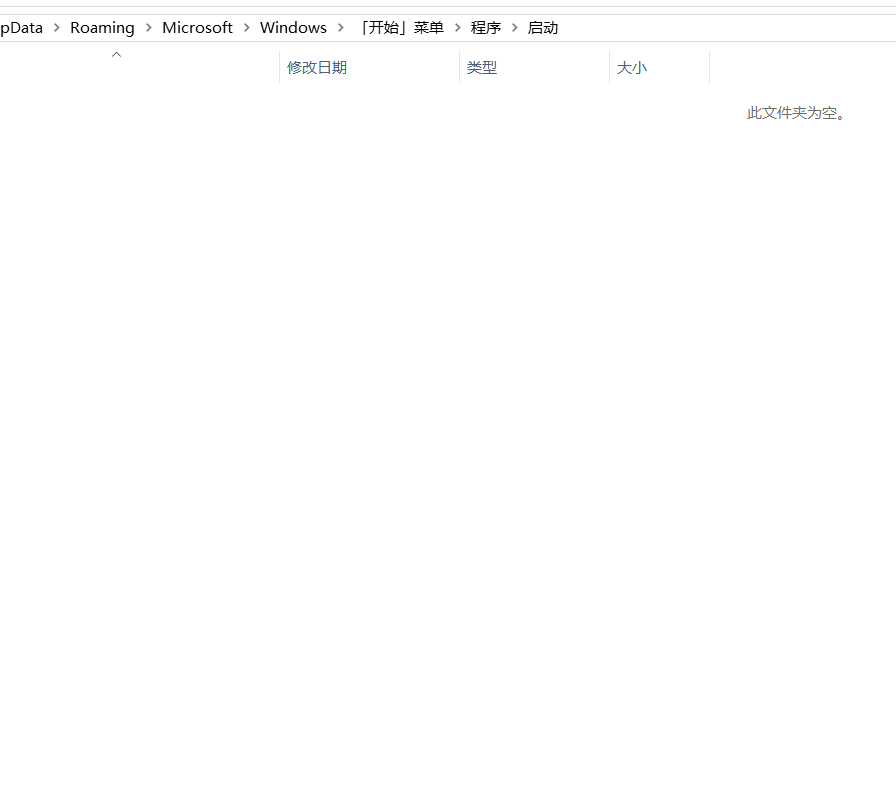The image size is (896, 791).
Task: Open the Roaming breadcrumb folder
Action: [x=102, y=27]
